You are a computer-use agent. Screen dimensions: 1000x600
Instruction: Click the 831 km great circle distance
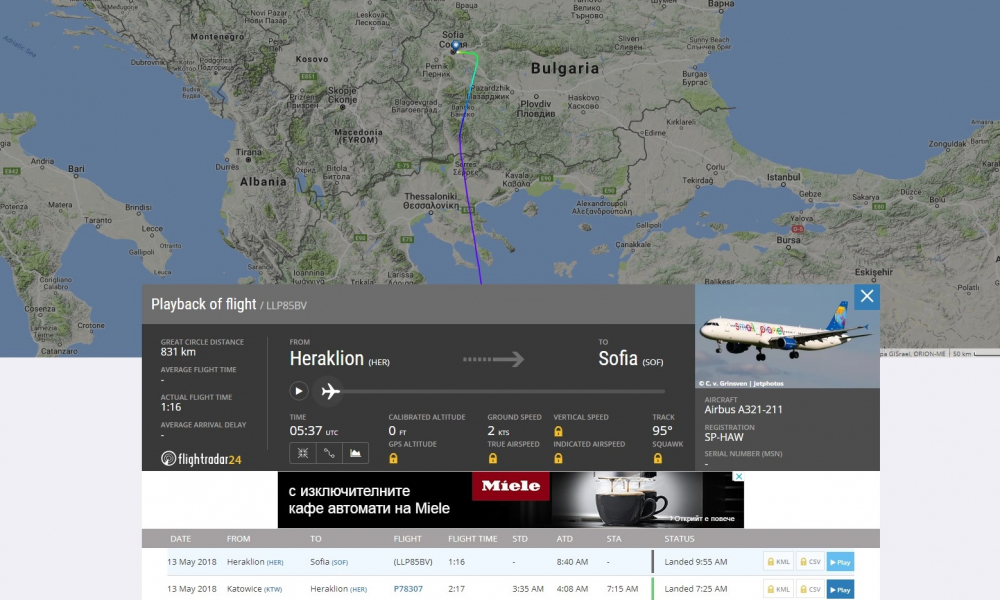click(178, 352)
